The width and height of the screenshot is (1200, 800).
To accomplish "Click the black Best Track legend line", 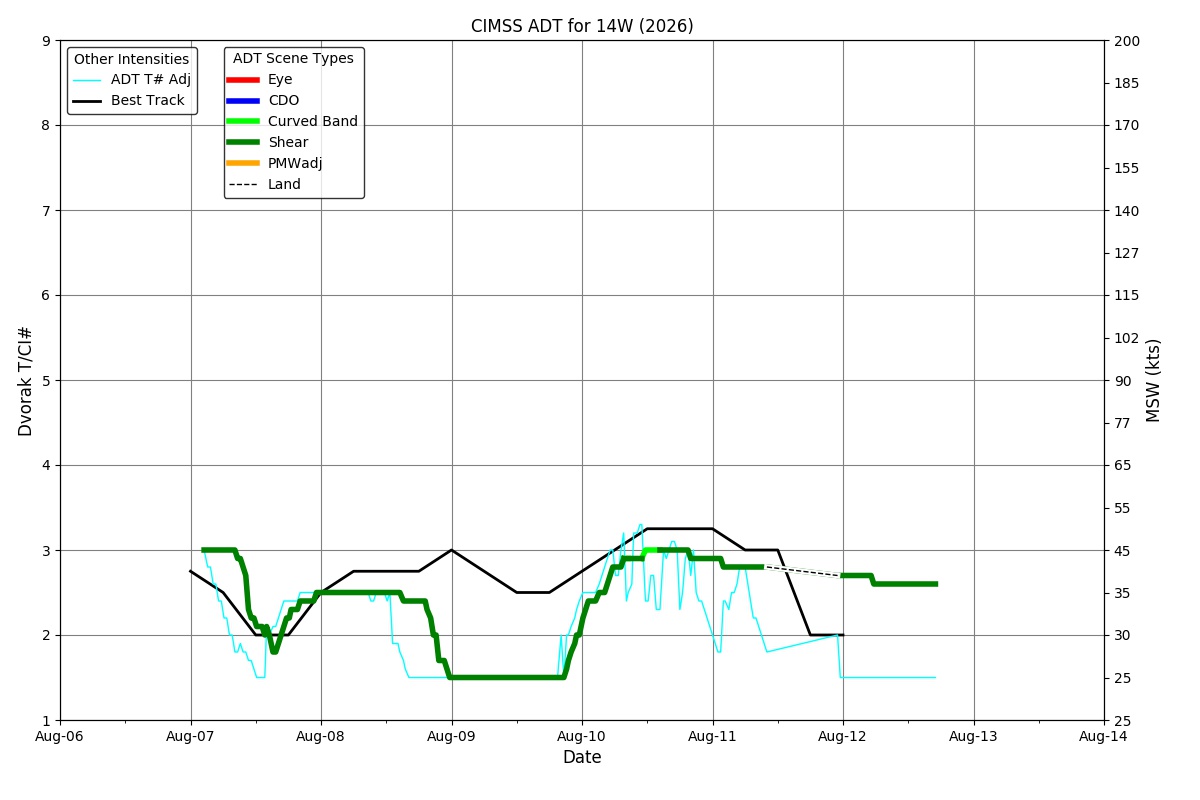I will coord(87,101).
